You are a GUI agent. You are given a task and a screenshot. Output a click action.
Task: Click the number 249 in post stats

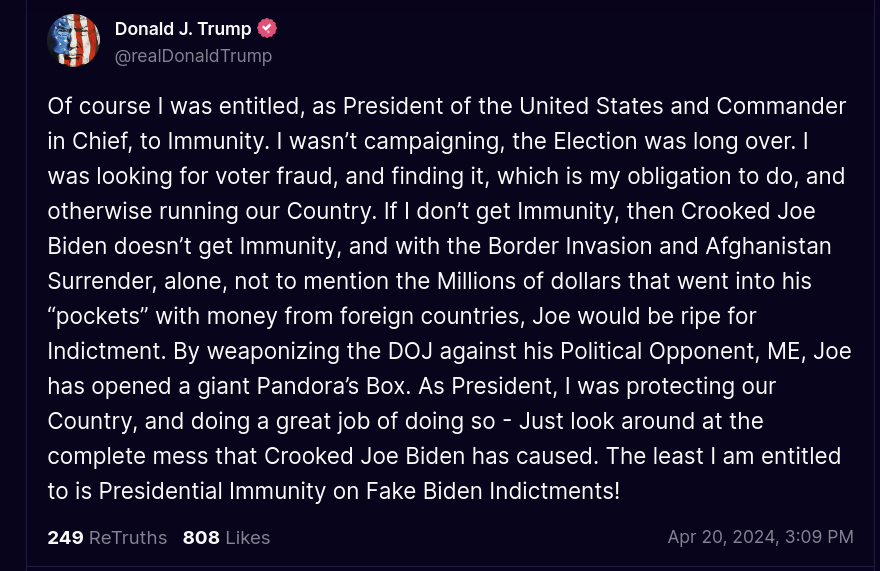66,537
